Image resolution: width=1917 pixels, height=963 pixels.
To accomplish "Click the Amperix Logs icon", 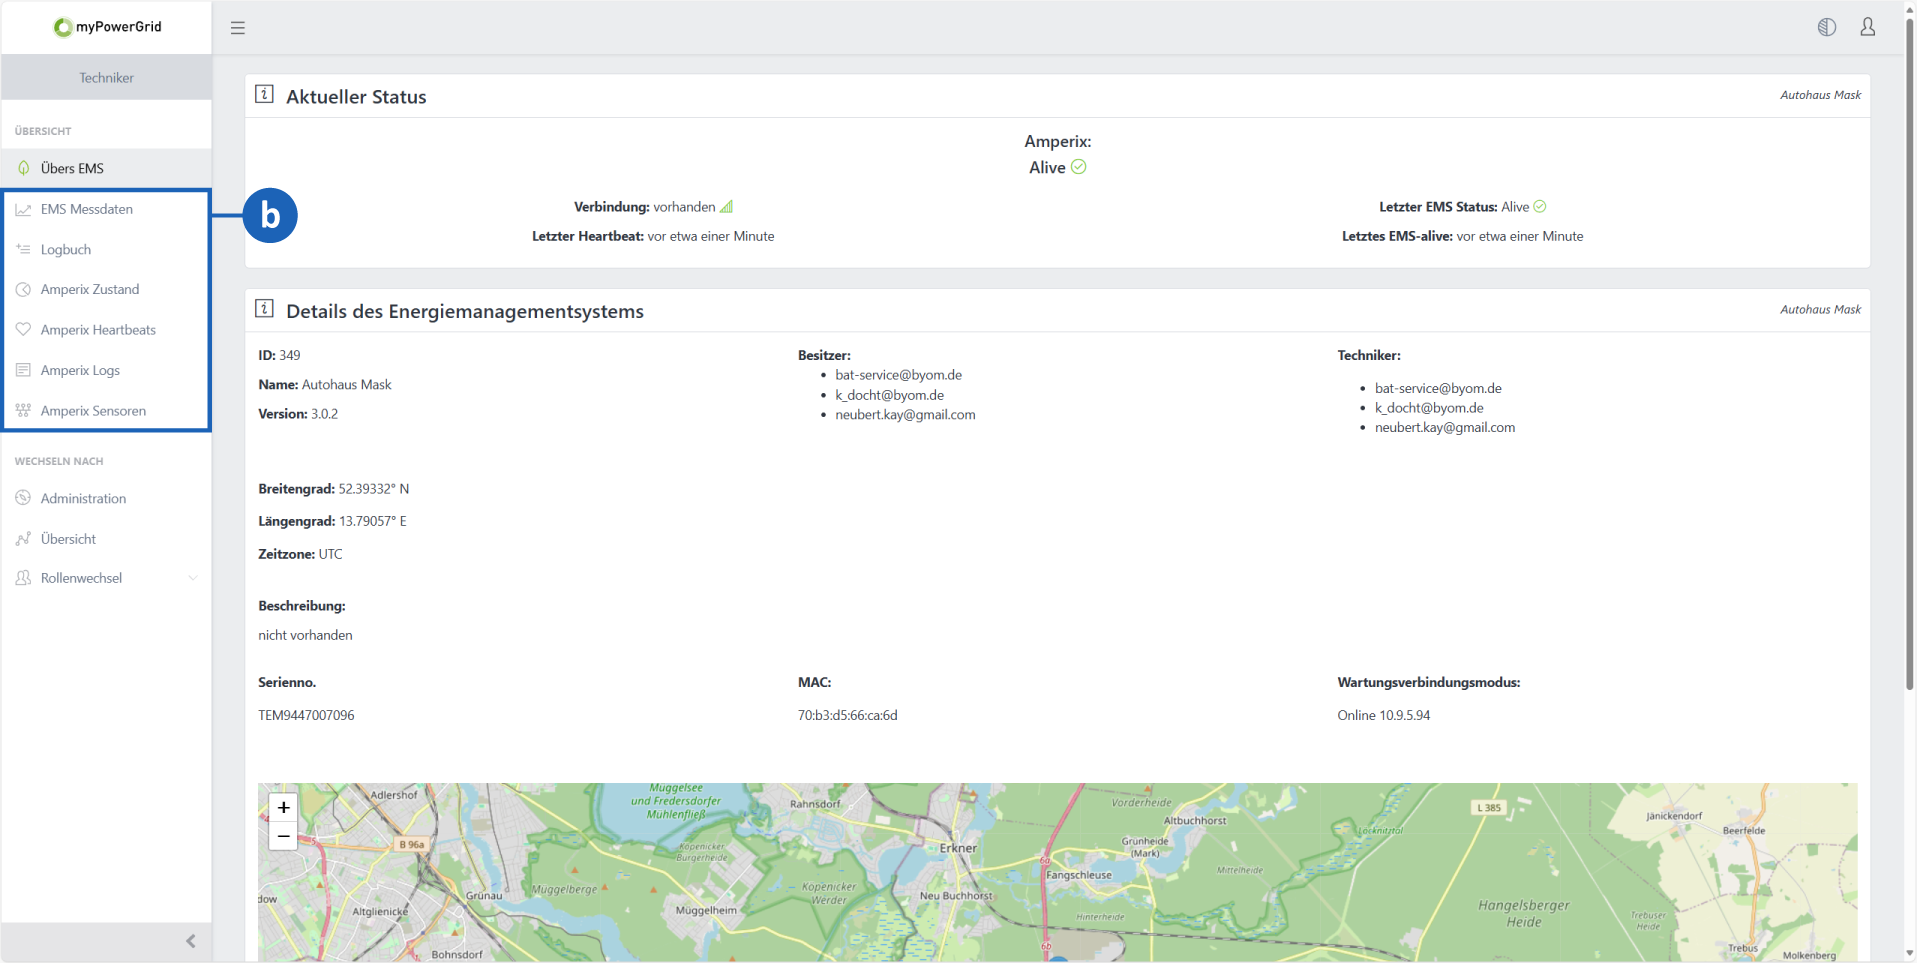I will [23, 370].
